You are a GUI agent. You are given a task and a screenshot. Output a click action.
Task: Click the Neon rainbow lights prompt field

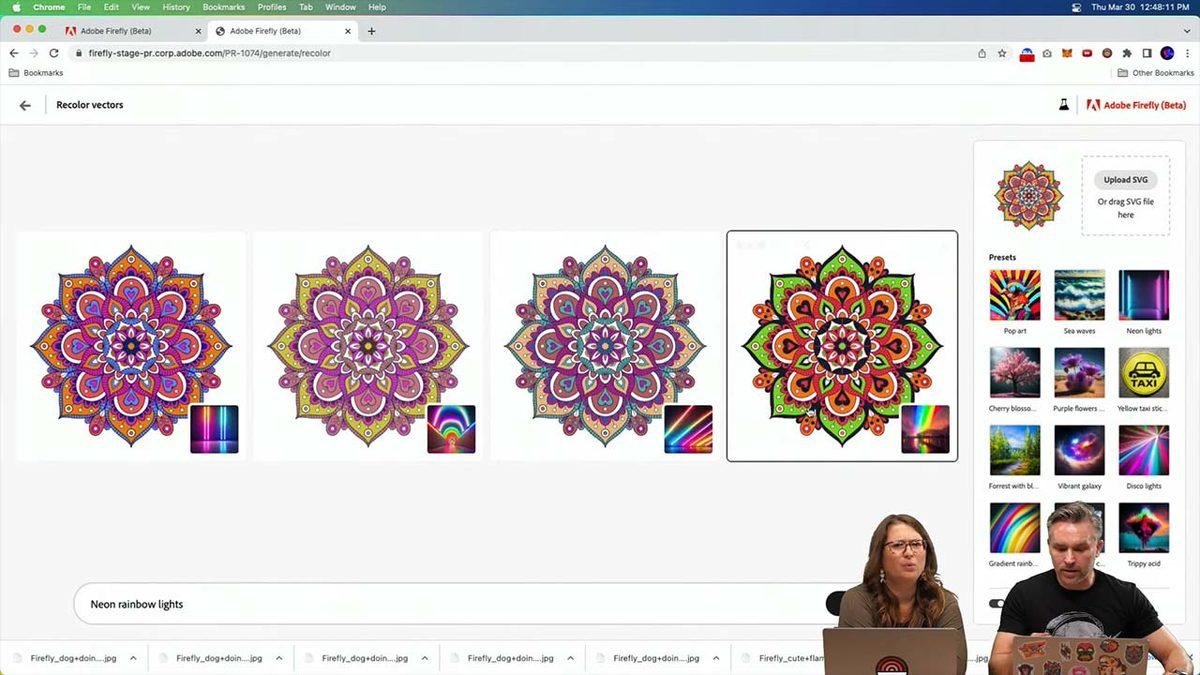click(x=440, y=604)
